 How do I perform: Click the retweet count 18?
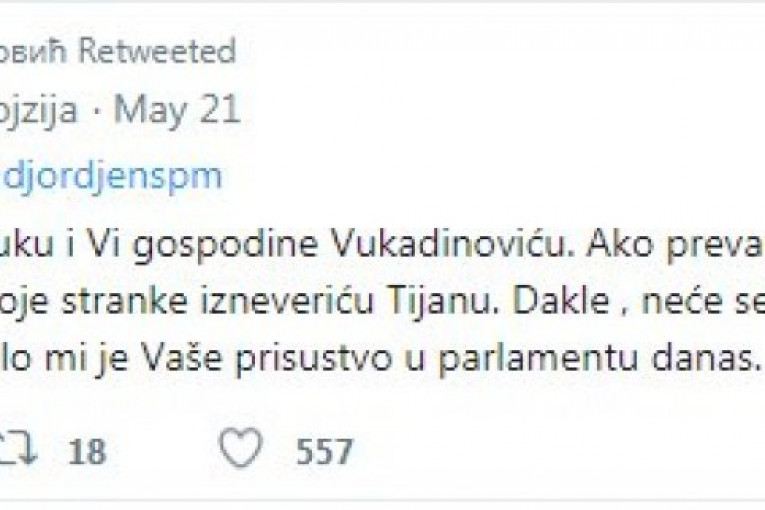point(86,451)
